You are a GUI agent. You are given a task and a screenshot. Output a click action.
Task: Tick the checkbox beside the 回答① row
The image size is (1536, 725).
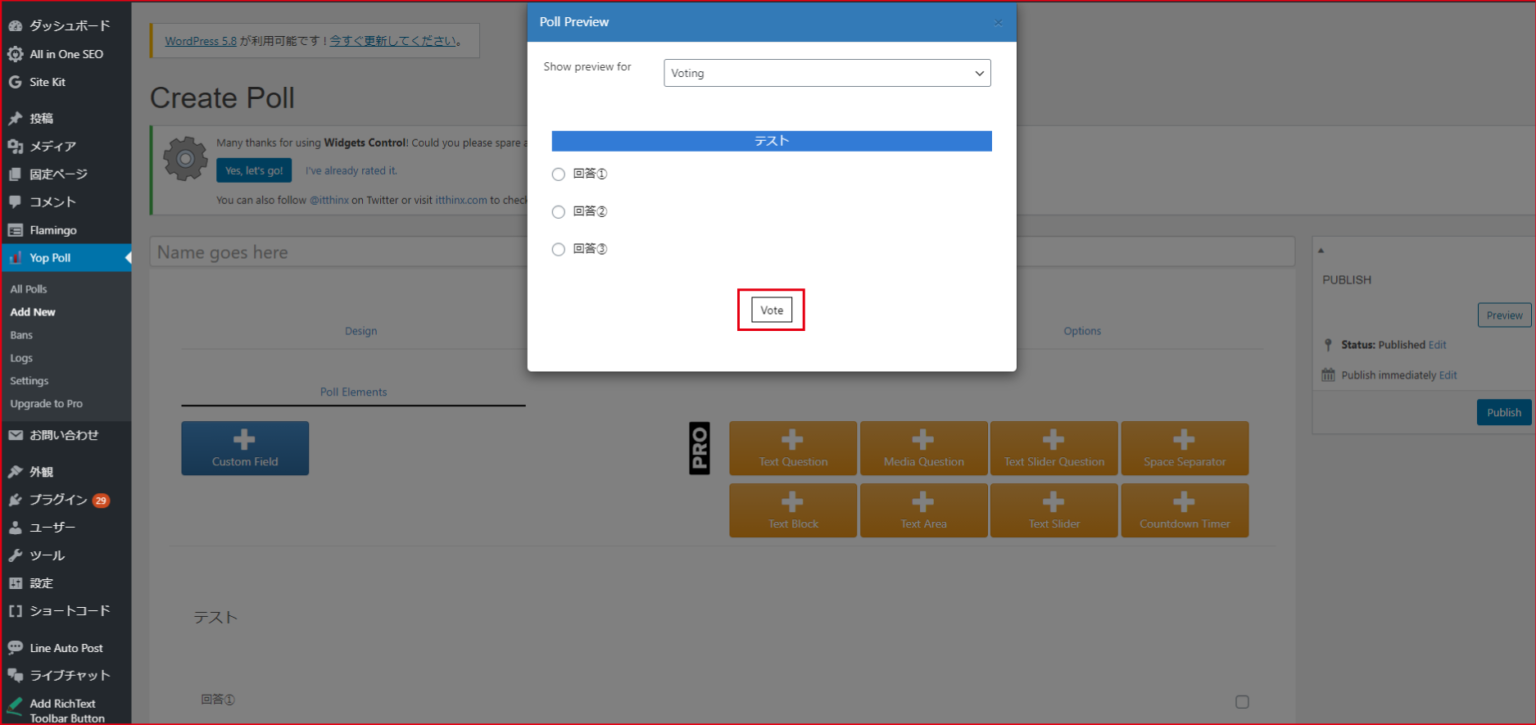[1243, 701]
